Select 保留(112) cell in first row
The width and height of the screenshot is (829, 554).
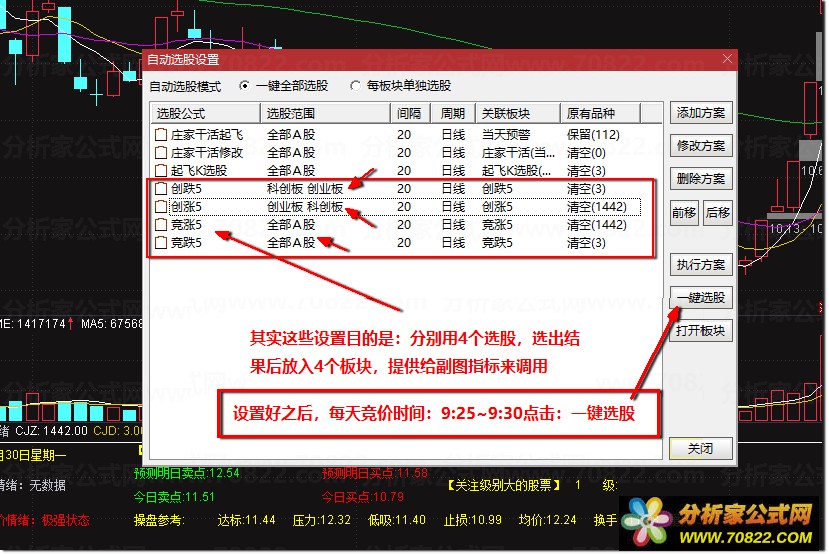click(x=593, y=135)
